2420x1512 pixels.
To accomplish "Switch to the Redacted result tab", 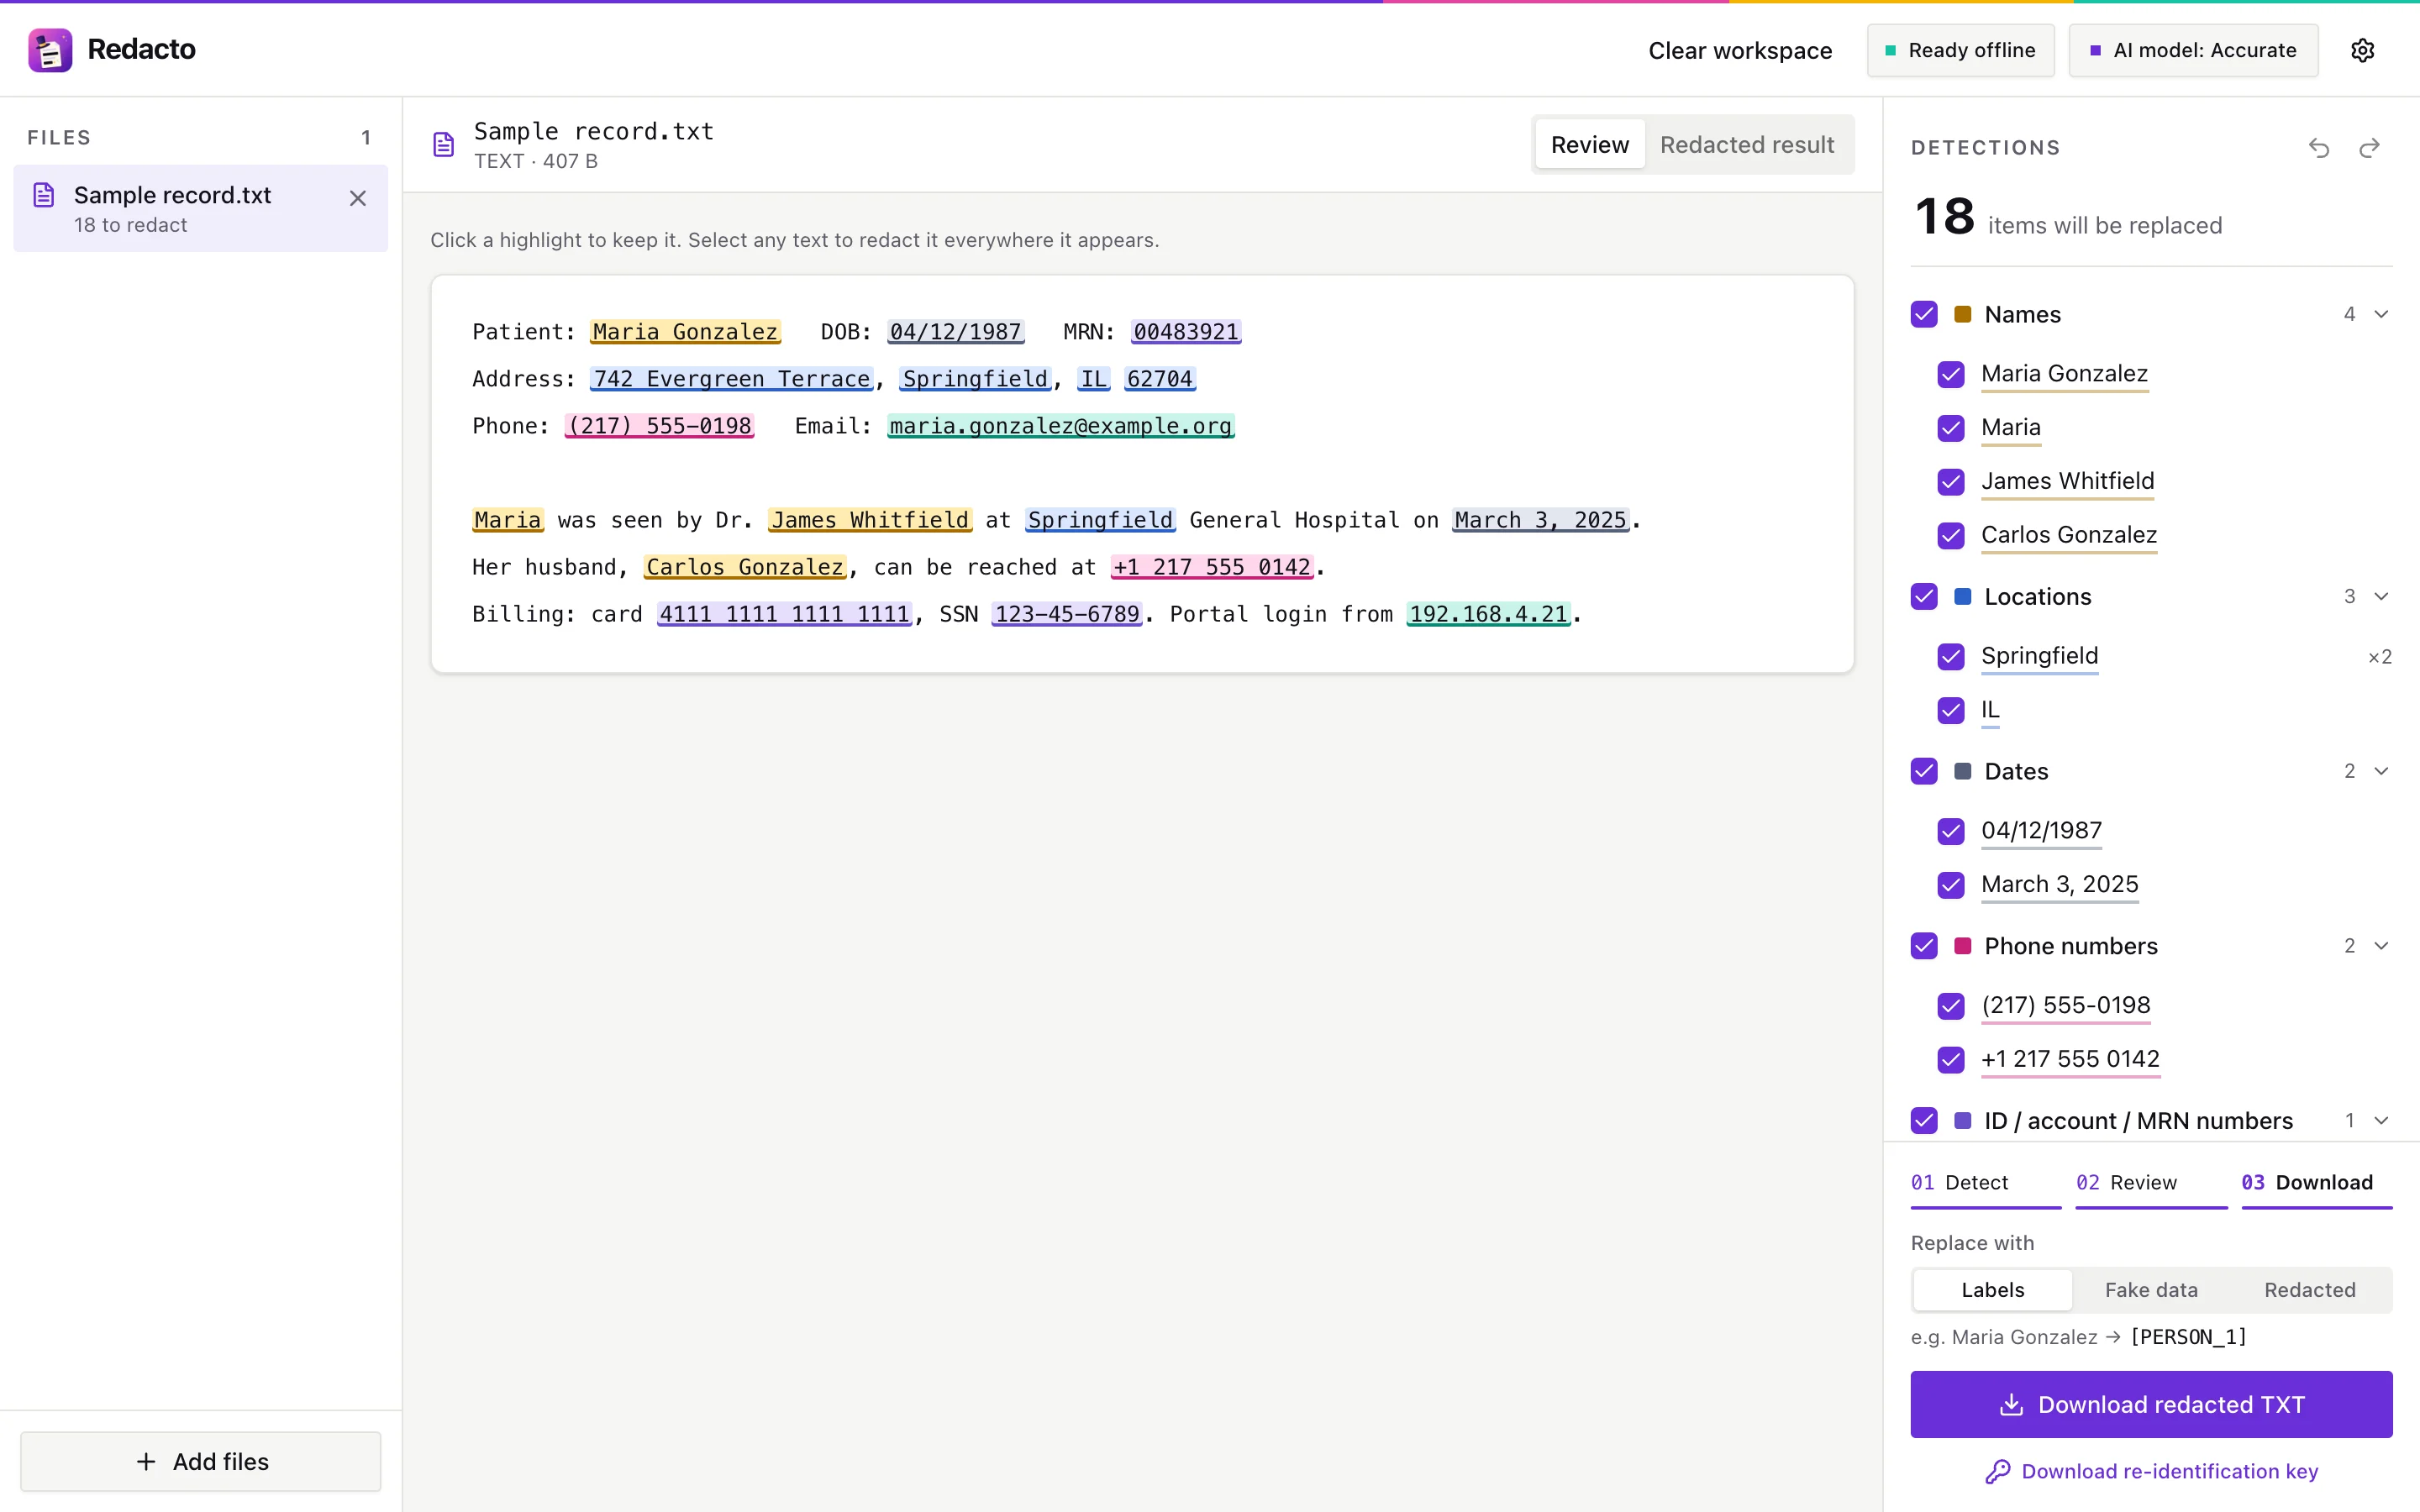I will [1746, 145].
